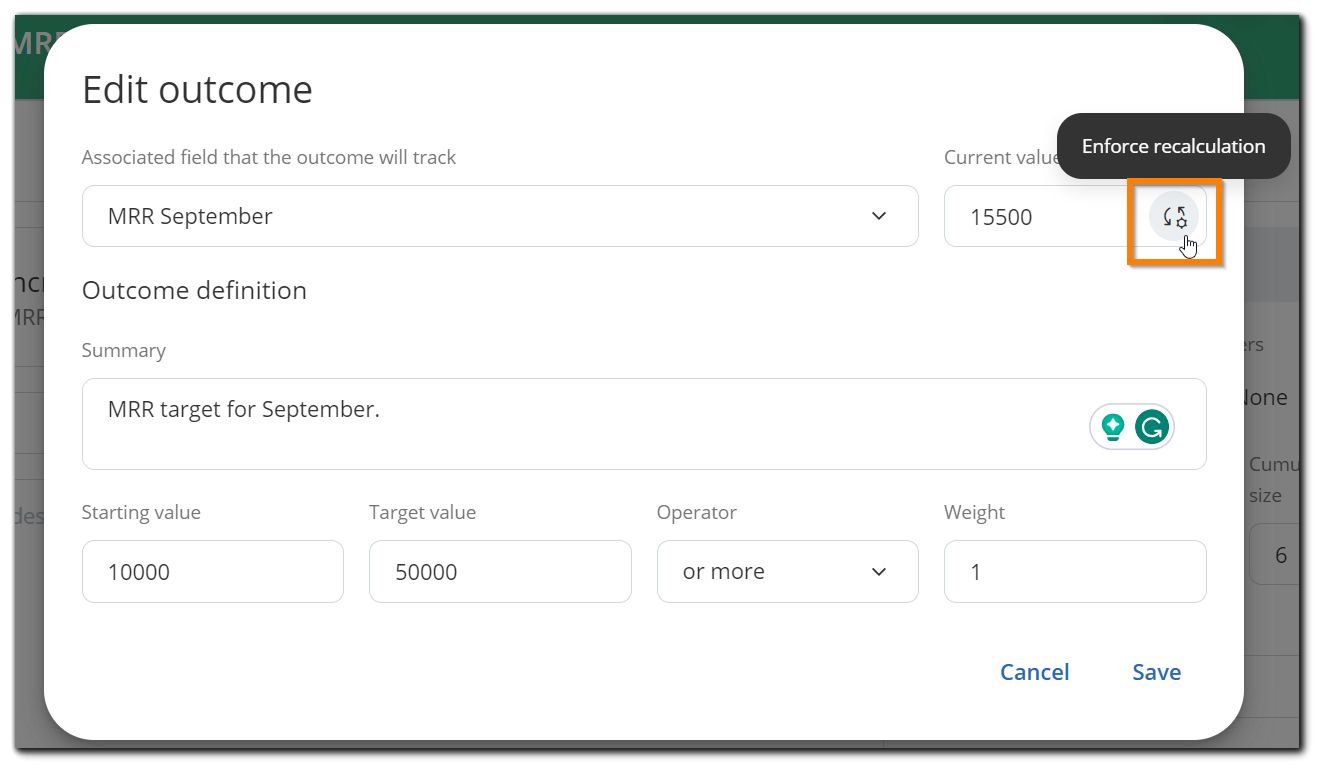Click the 'Starting value' label
The image size is (1326, 775).
141,512
